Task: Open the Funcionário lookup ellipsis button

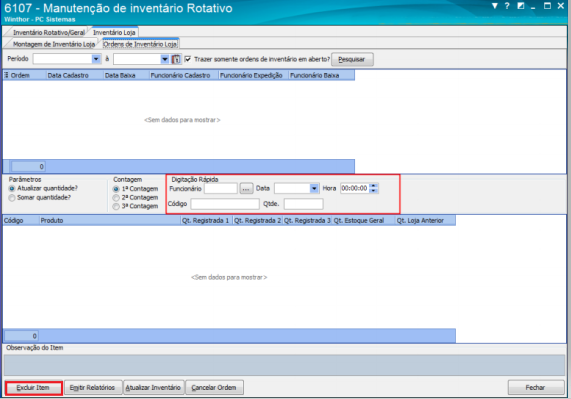Action: (246, 189)
